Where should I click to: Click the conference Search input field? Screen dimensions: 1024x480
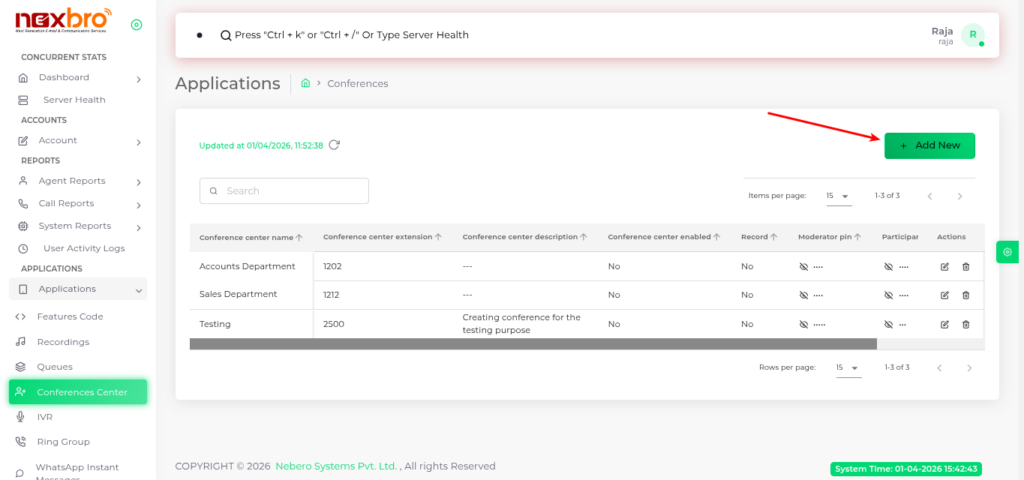pyautogui.click(x=284, y=191)
